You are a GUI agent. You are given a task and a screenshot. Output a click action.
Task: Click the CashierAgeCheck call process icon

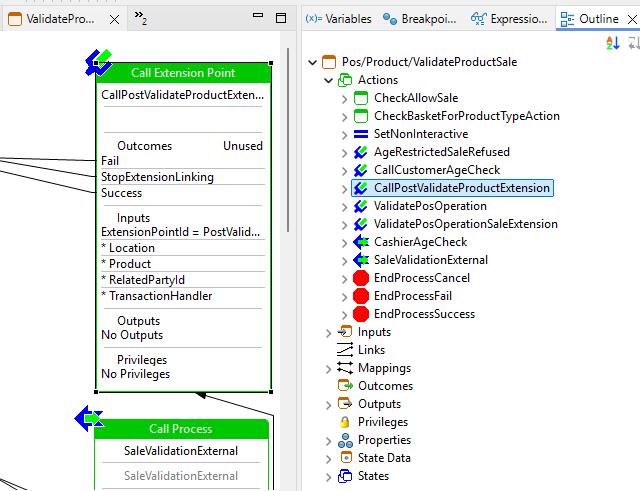[361, 242]
